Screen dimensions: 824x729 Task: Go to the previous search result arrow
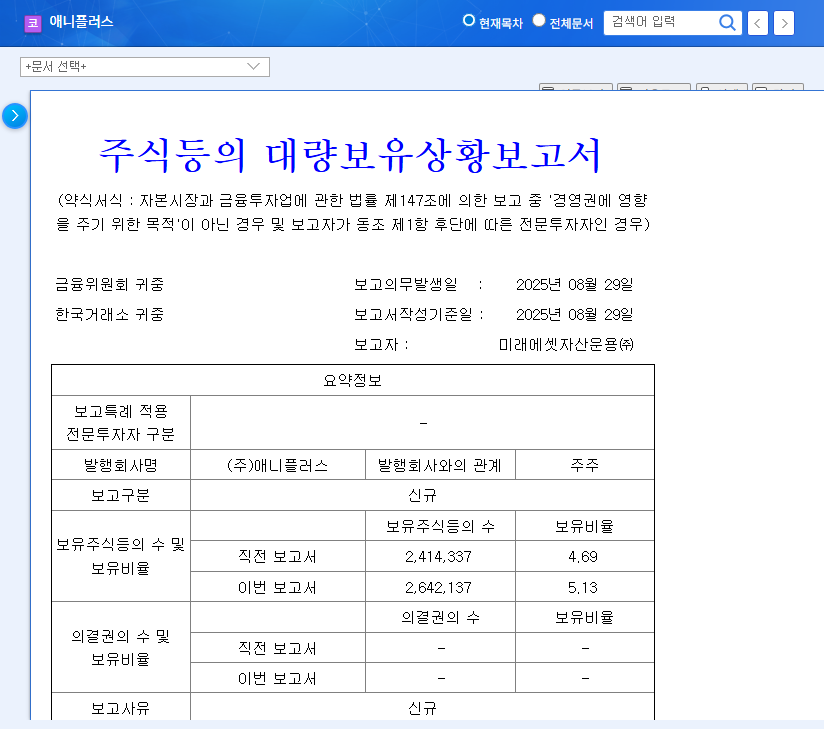click(x=757, y=23)
